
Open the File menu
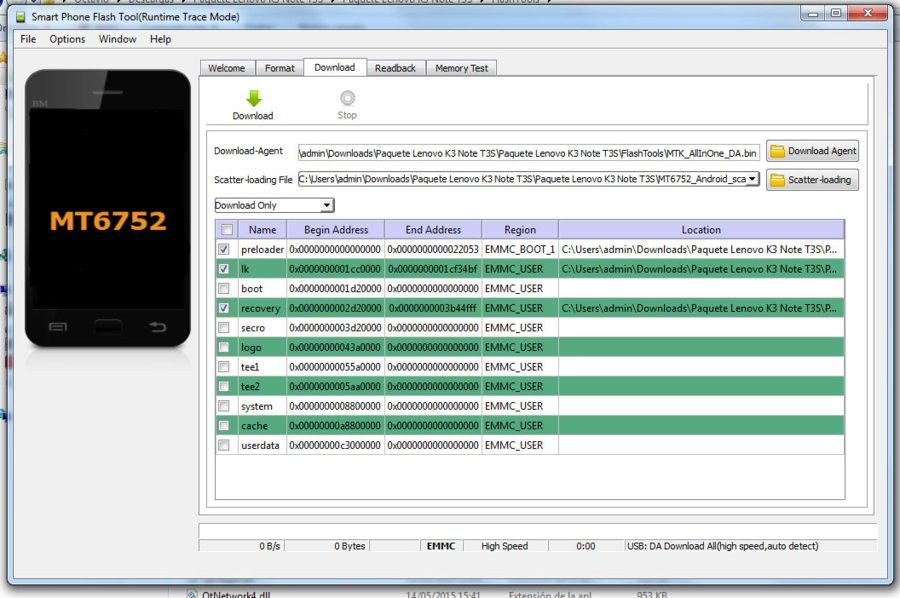click(x=28, y=39)
